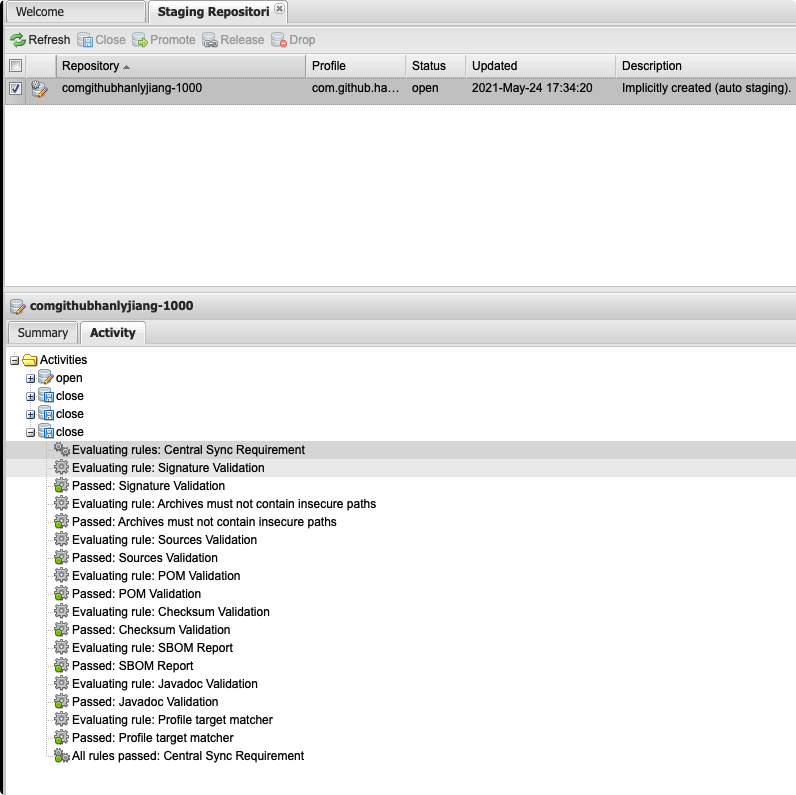Open the Summary tab
The height and width of the screenshot is (795, 796).
pyautogui.click(x=43, y=333)
